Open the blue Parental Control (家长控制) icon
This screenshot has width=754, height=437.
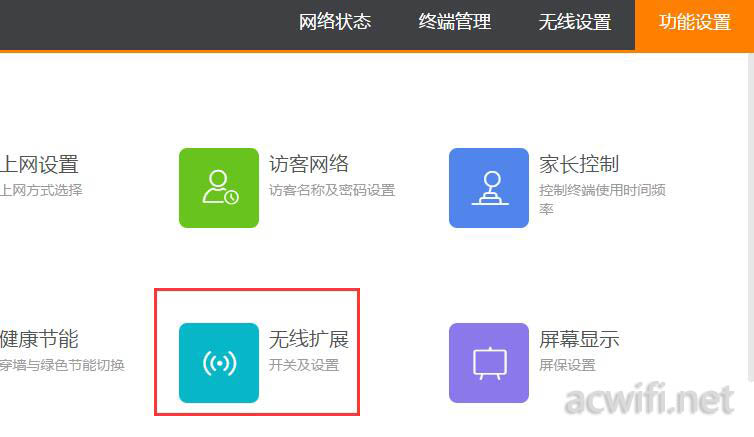click(x=489, y=188)
